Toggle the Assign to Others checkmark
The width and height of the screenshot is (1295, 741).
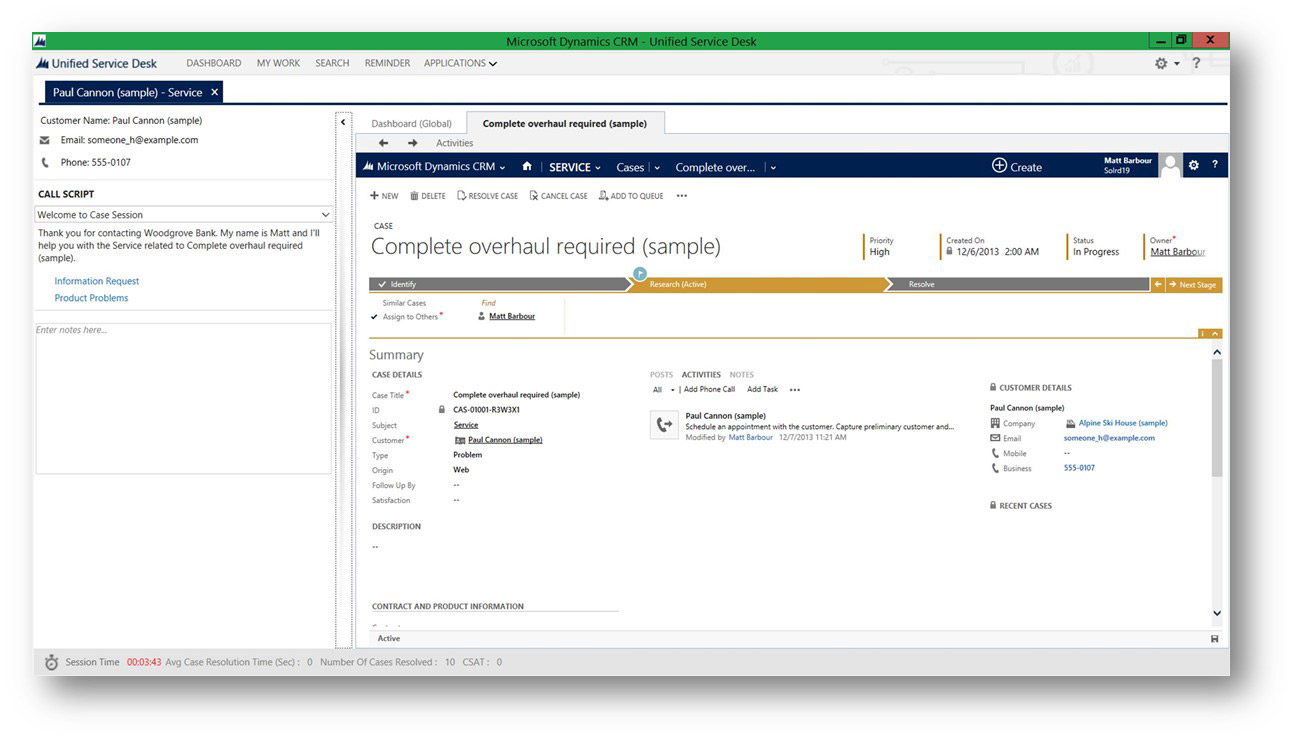pos(374,317)
